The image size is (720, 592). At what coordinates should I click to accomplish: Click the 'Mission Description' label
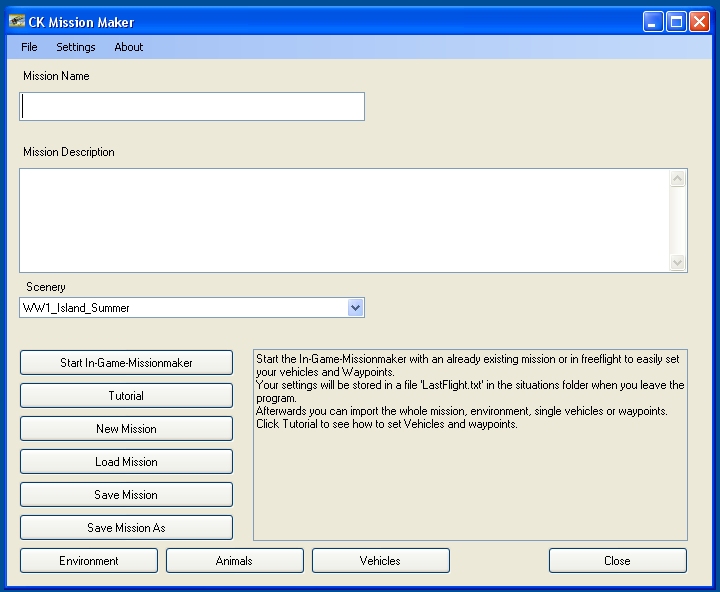point(69,152)
